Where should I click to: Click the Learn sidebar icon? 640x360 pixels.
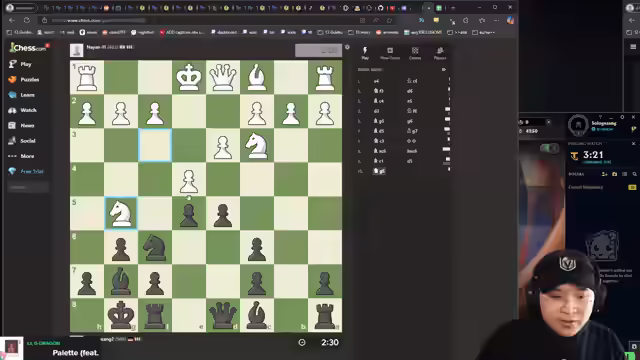pos(12,95)
